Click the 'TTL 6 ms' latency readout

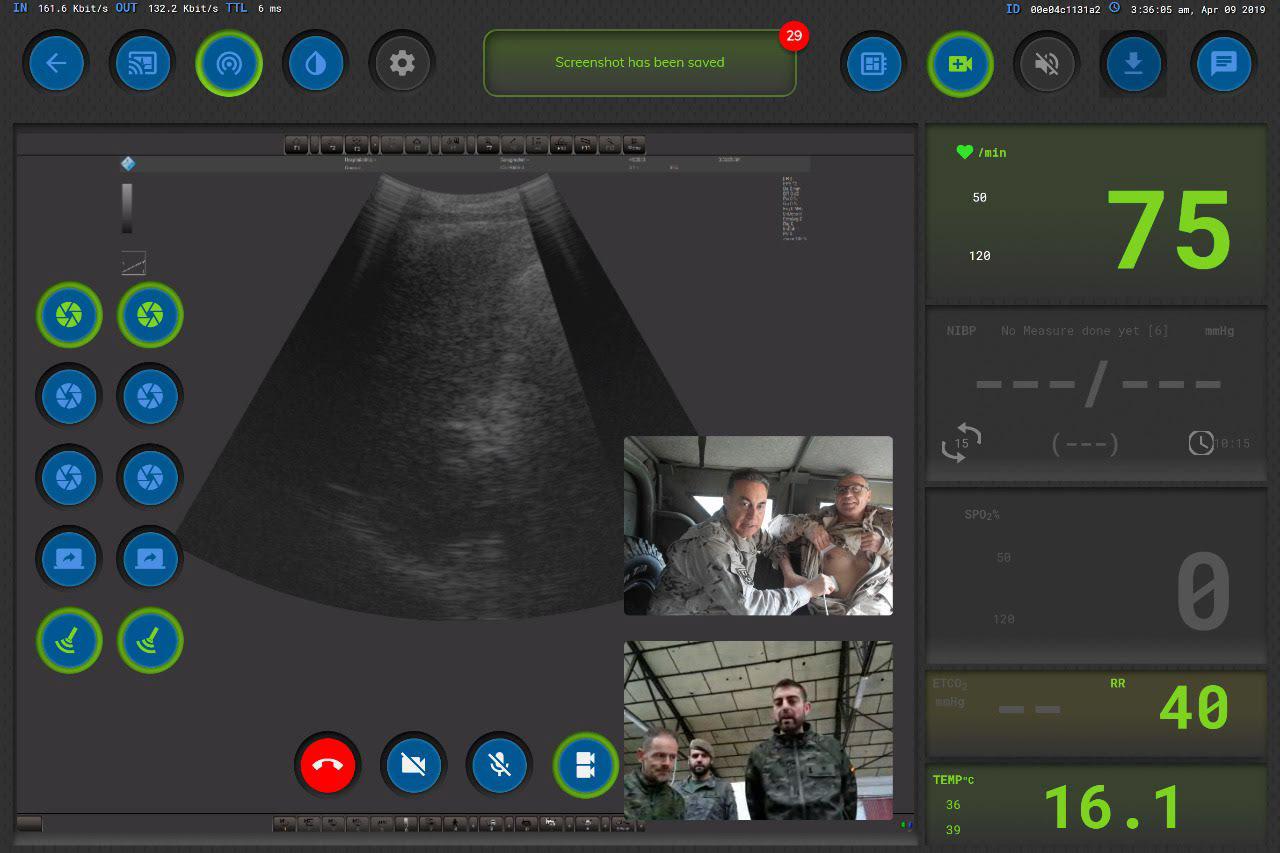click(253, 8)
